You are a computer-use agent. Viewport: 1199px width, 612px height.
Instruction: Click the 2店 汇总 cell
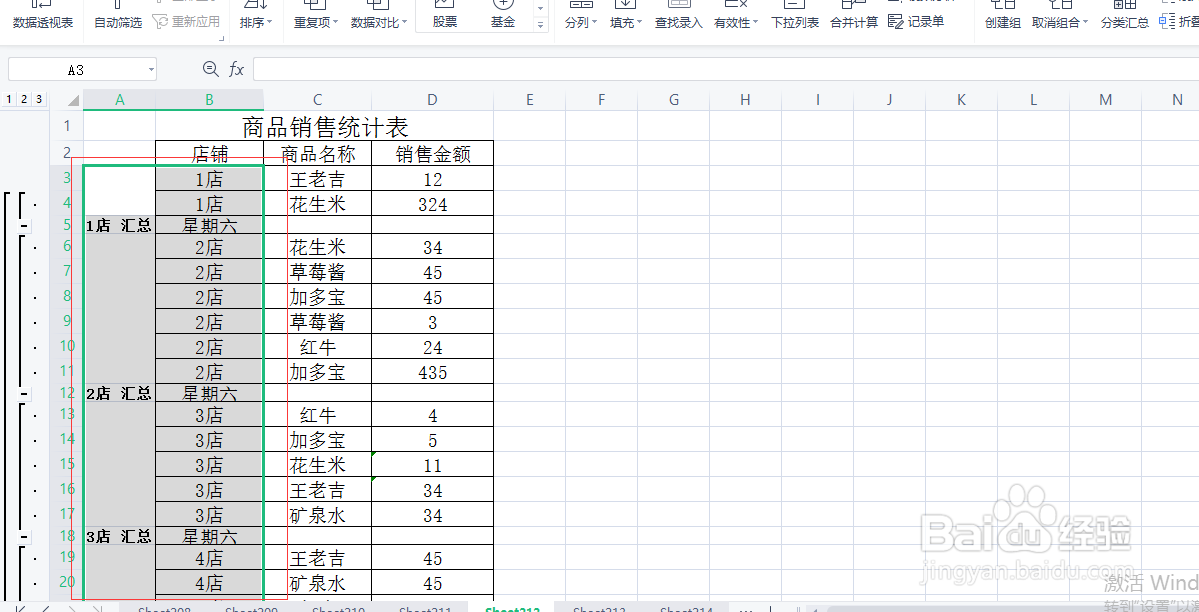(119, 392)
